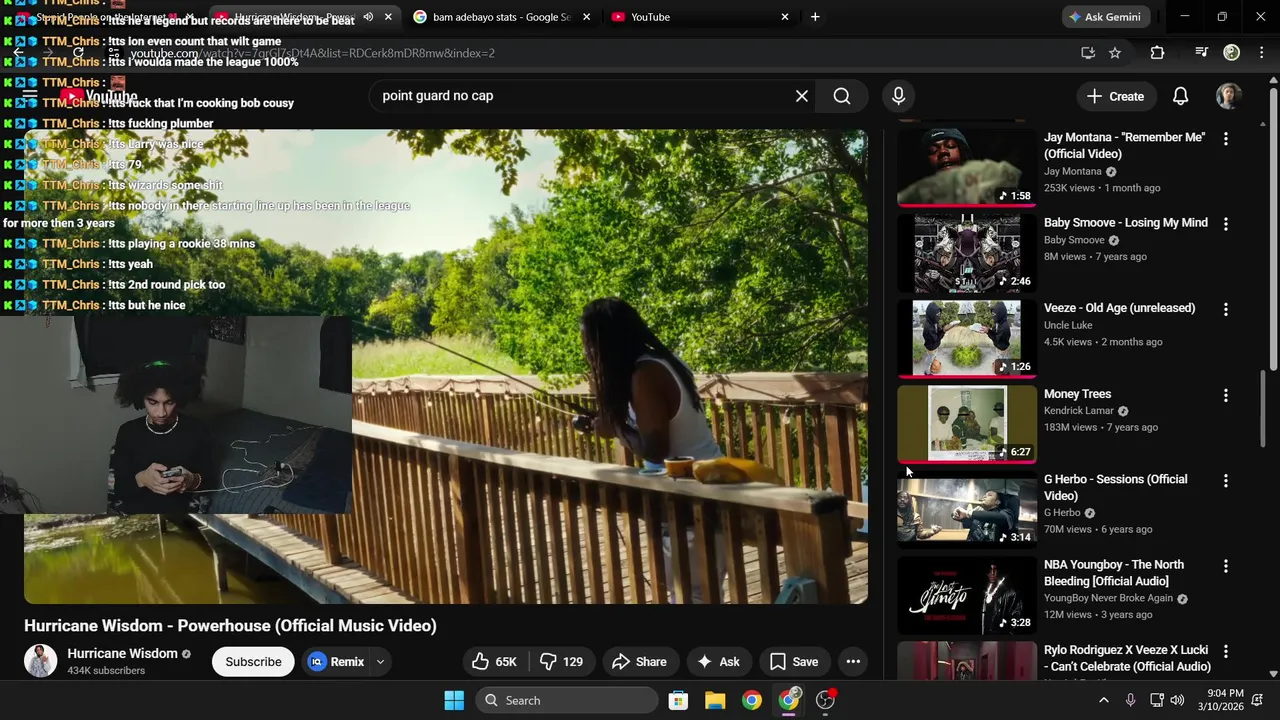This screenshot has height=720, width=1280.
Task: Clear the search box with the X icon
Action: (802, 96)
